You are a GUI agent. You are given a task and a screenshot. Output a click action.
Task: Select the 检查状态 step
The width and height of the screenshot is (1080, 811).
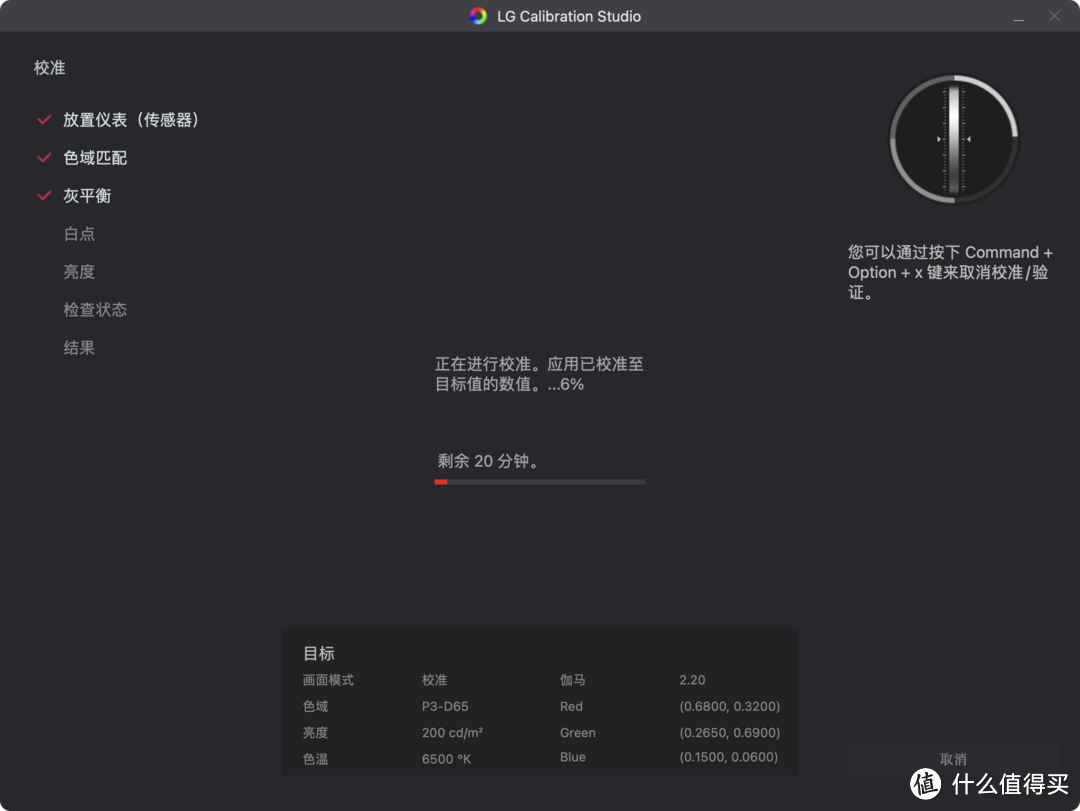(x=95, y=309)
